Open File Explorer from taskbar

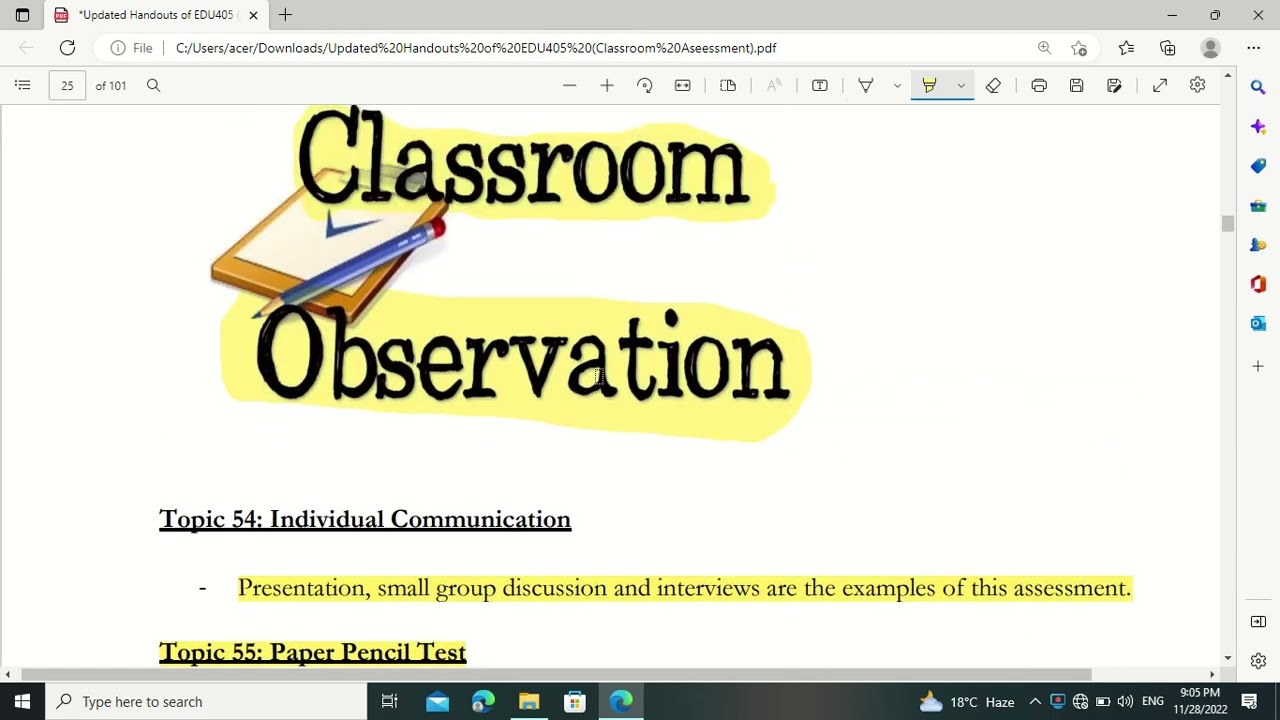coord(529,702)
